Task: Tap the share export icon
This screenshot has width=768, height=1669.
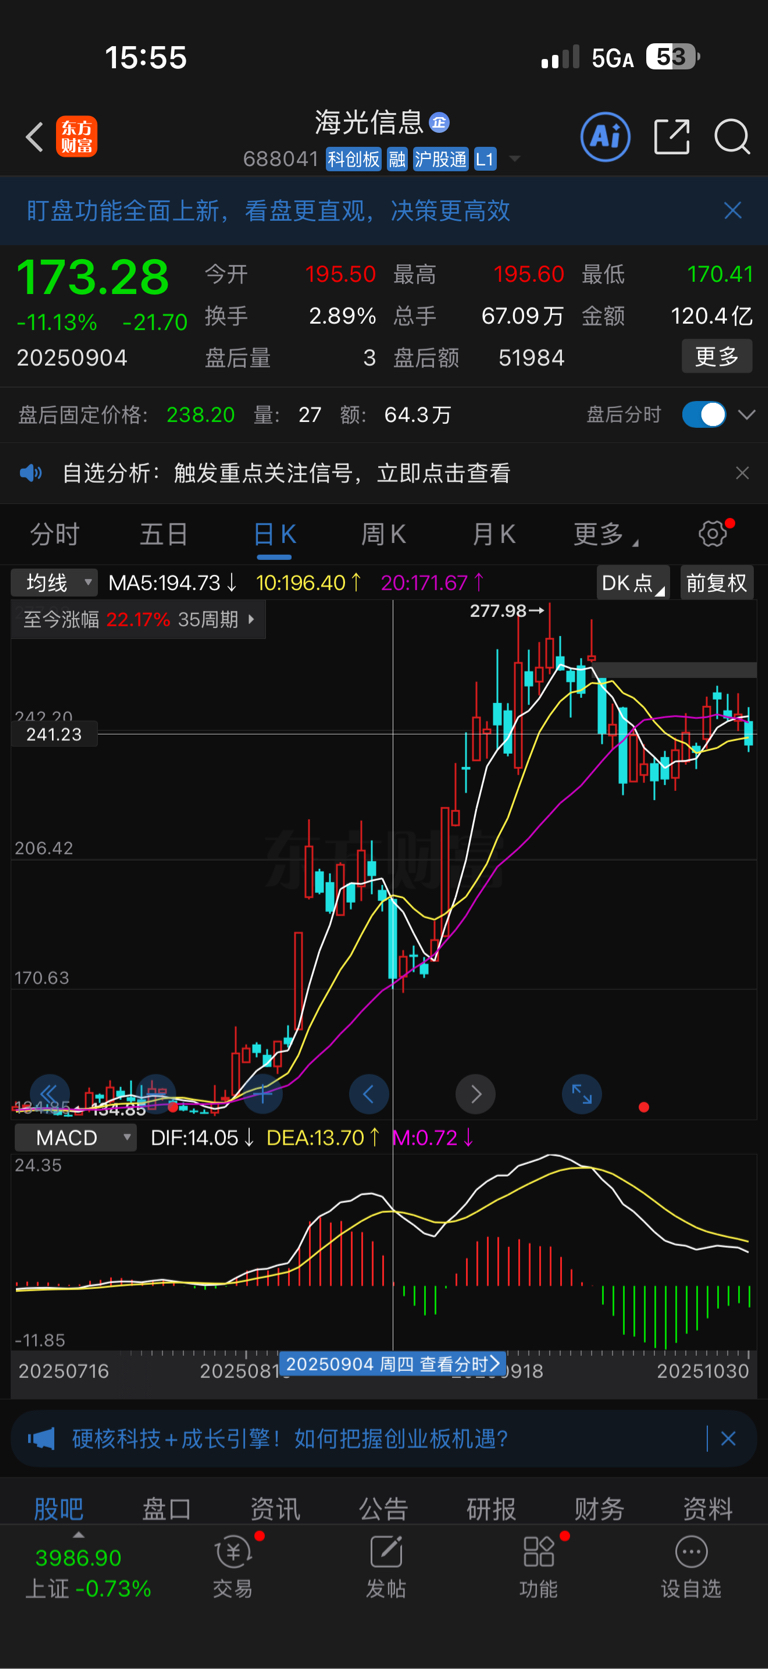Action: coord(671,137)
